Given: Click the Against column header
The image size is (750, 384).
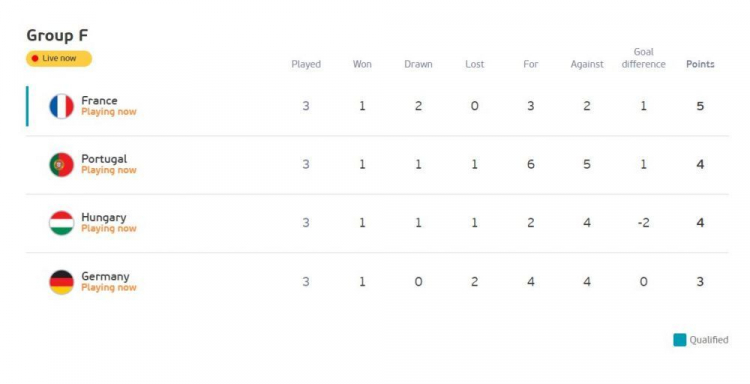Looking at the screenshot, I should [587, 64].
